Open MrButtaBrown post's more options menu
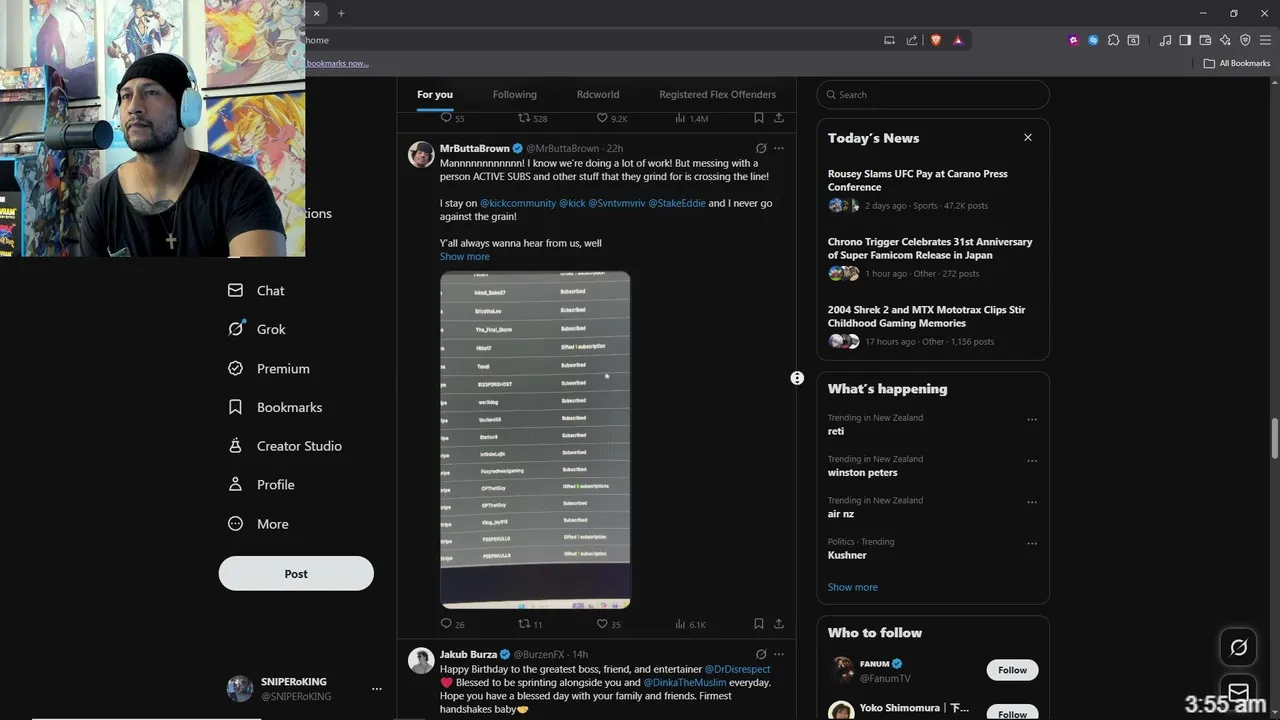Screen dimensions: 1280x720 (779, 148)
